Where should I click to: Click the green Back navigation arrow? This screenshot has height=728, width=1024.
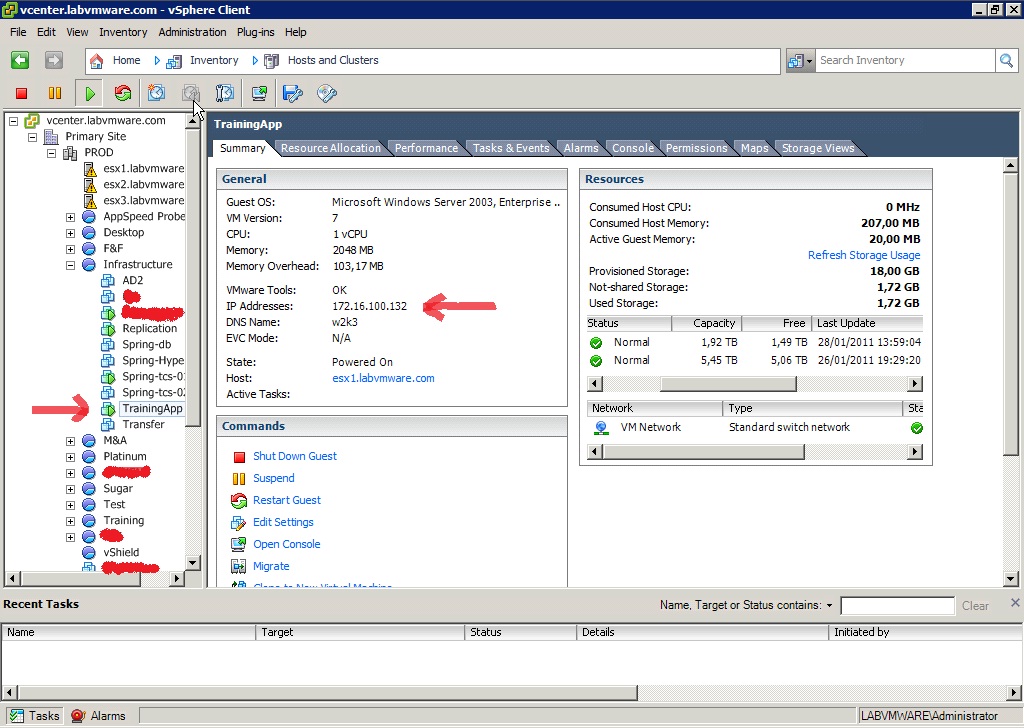20,61
